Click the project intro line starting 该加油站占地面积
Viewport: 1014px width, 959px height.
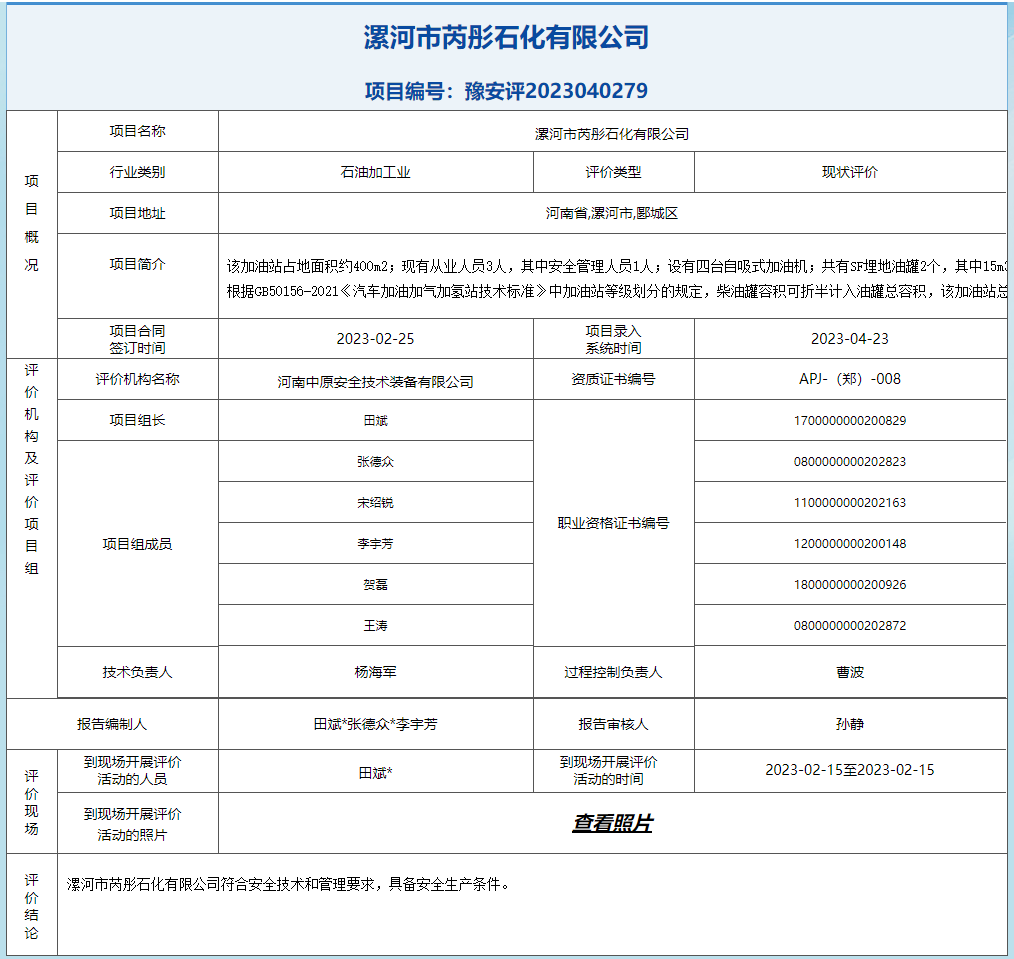[x=616, y=266]
